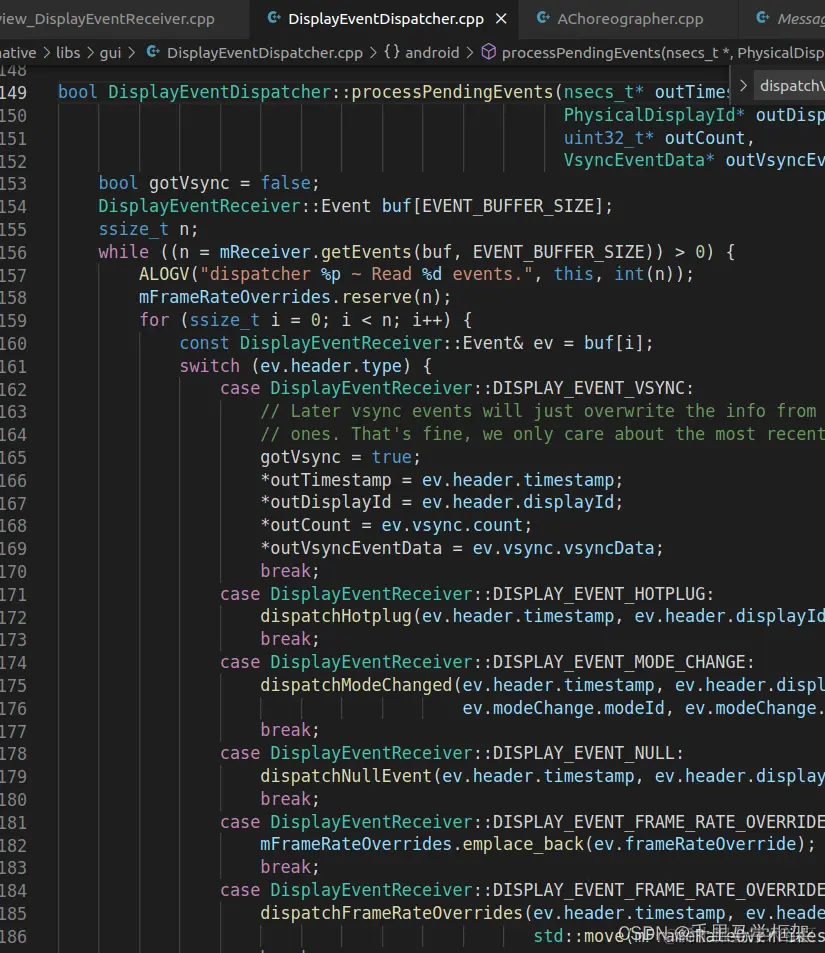Open the DisplayEventDispatcher.cpp breadcrumb dropdown
This screenshot has height=953, width=825.
264,53
